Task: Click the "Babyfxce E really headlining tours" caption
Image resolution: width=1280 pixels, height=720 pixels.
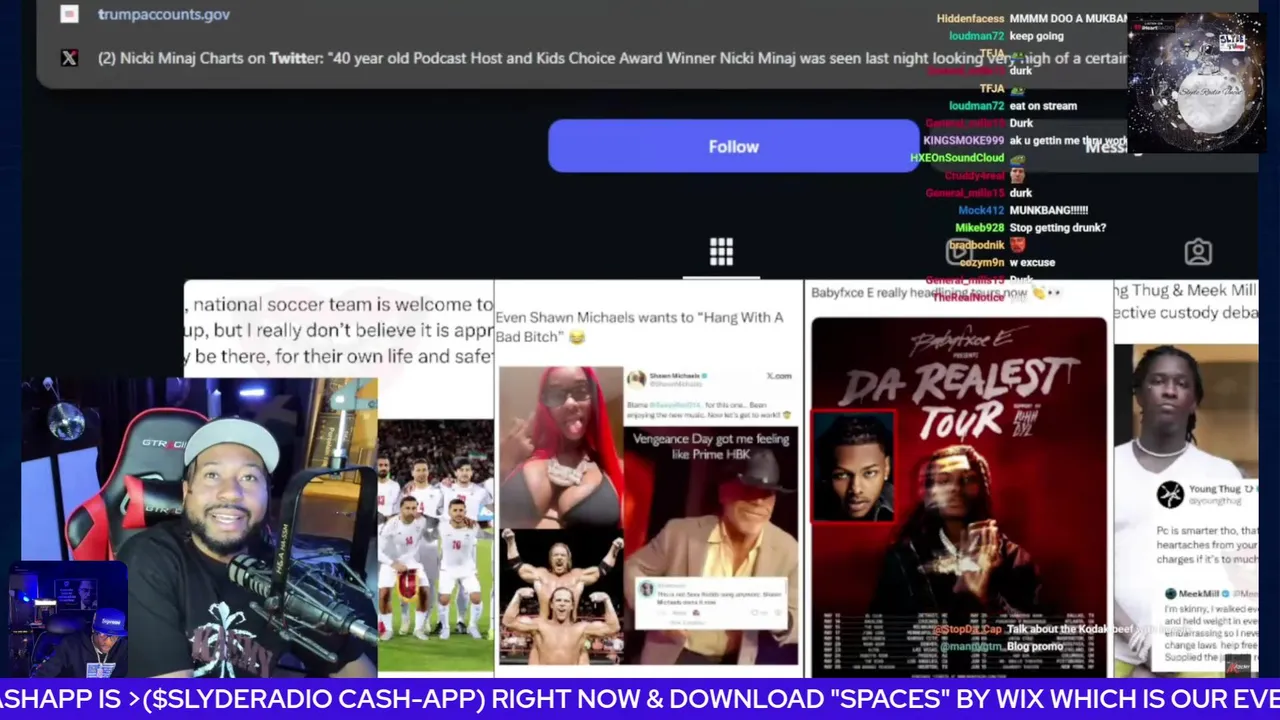Action: click(935, 292)
